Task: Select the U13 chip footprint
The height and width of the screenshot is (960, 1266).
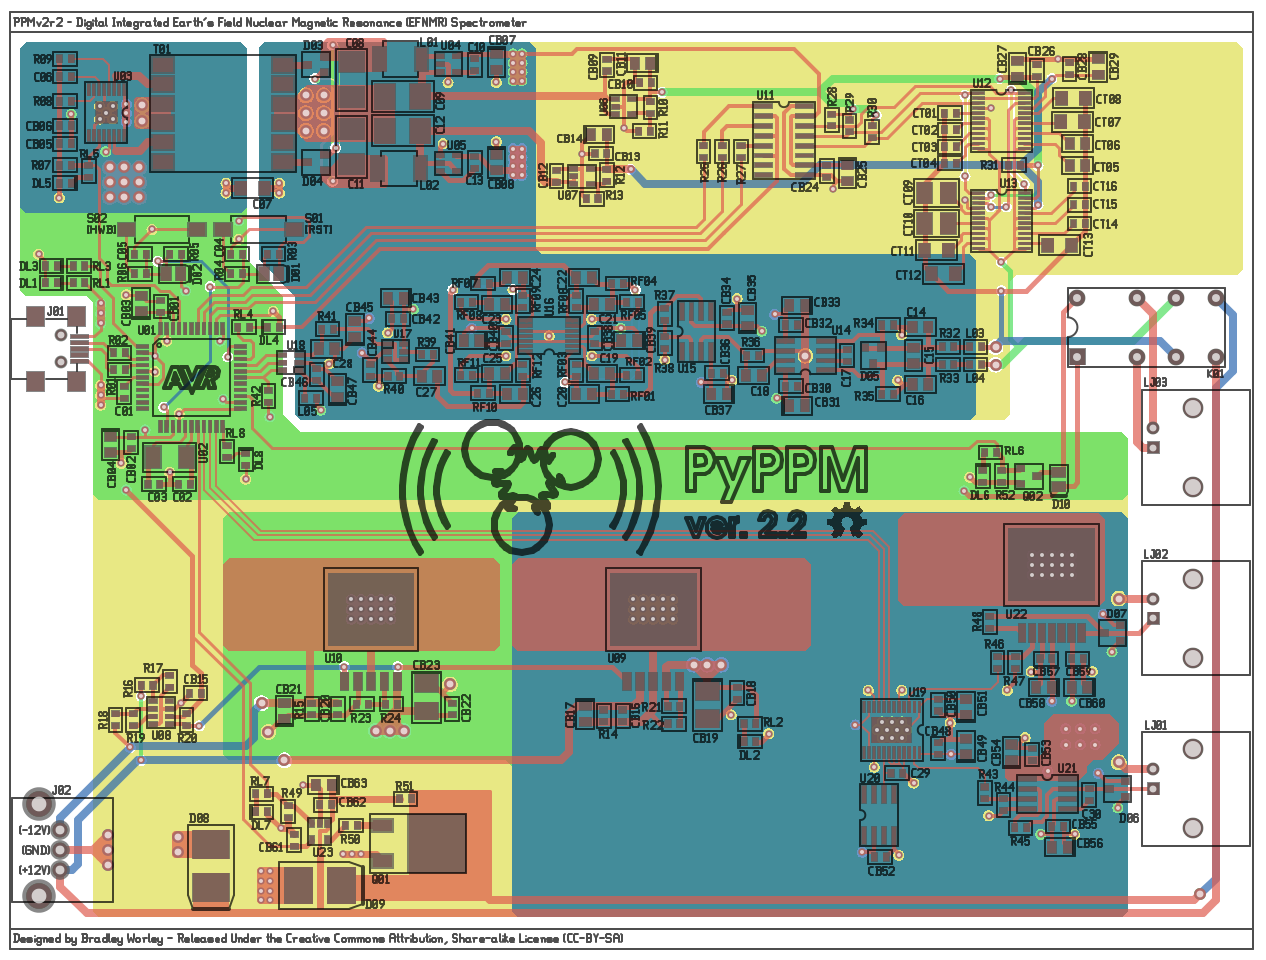Action: pos(1001,220)
